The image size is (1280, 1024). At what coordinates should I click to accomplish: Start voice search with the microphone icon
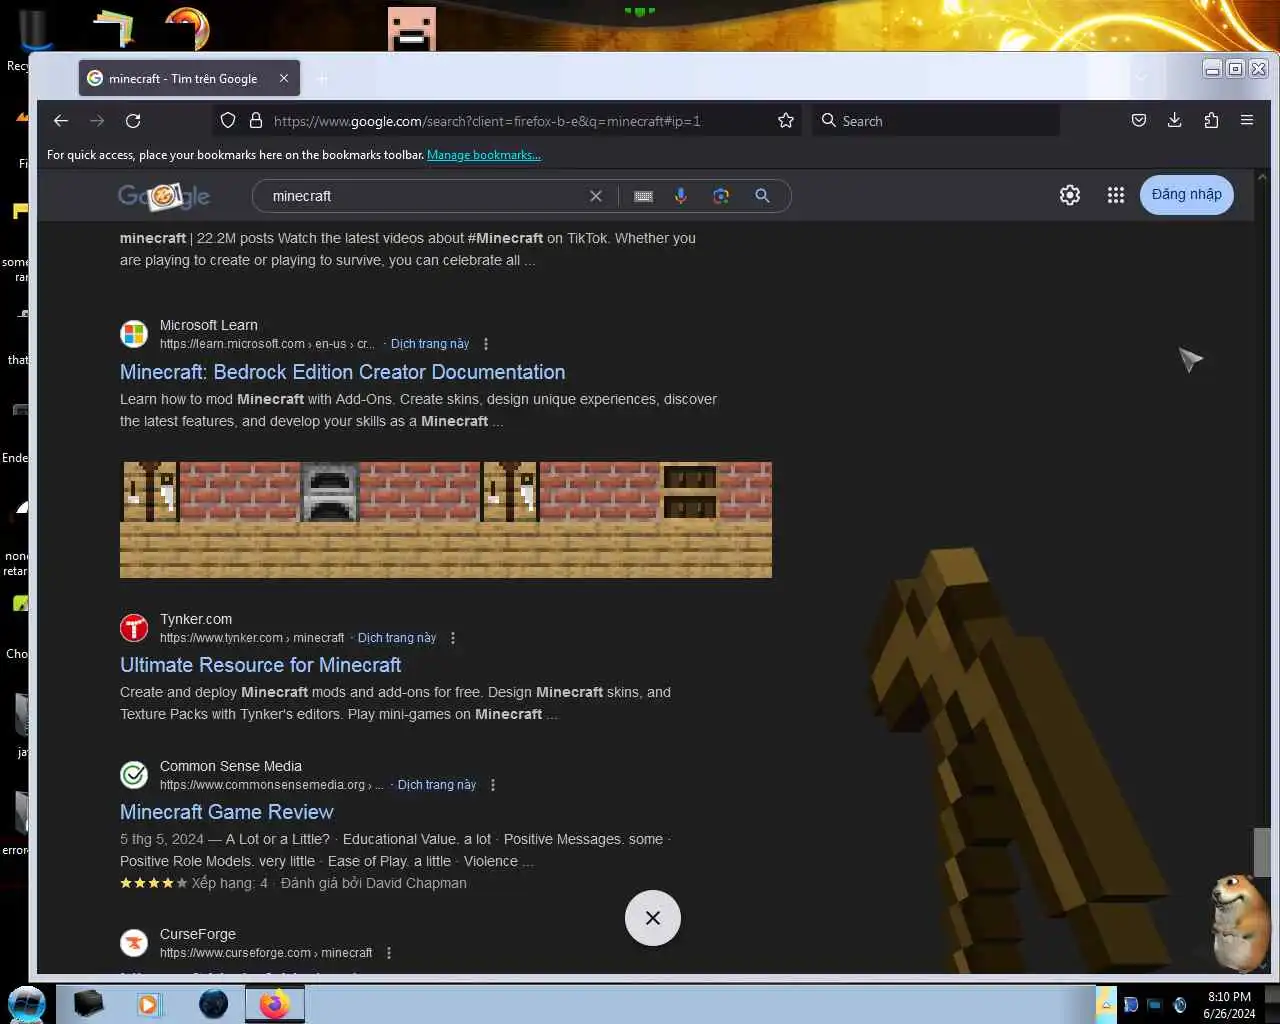(x=681, y=196)
